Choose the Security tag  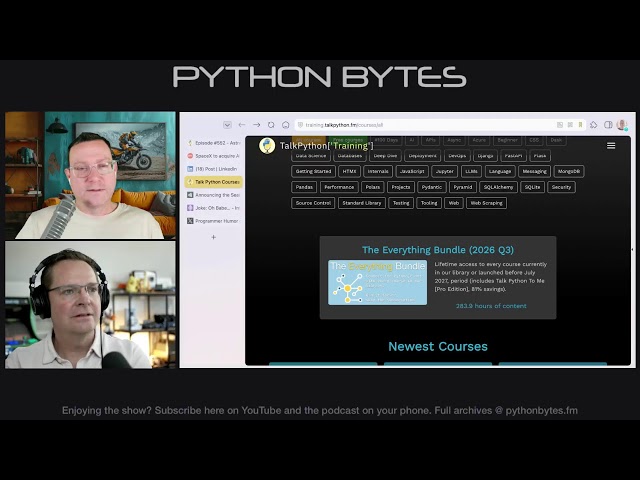pos(562,187)
